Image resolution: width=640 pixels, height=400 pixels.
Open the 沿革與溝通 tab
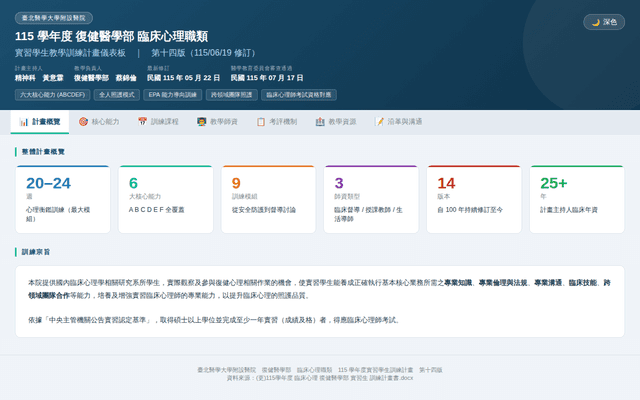pyautogui.click(x=398, y=122)
